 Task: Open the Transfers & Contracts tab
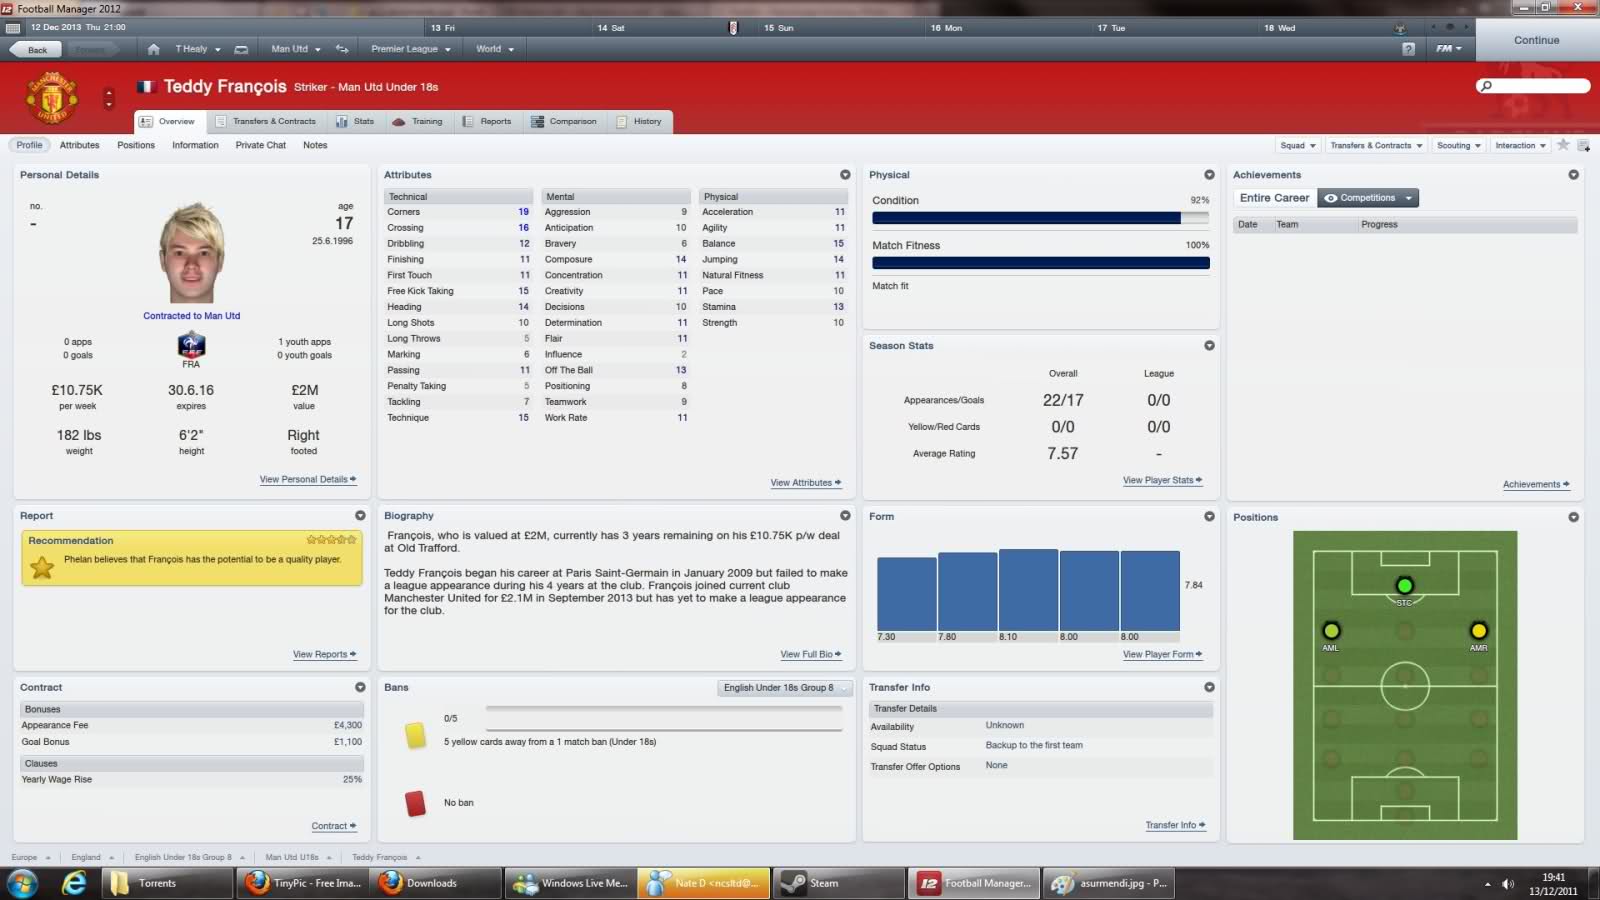pyautogui.click(x=265, y=121)
